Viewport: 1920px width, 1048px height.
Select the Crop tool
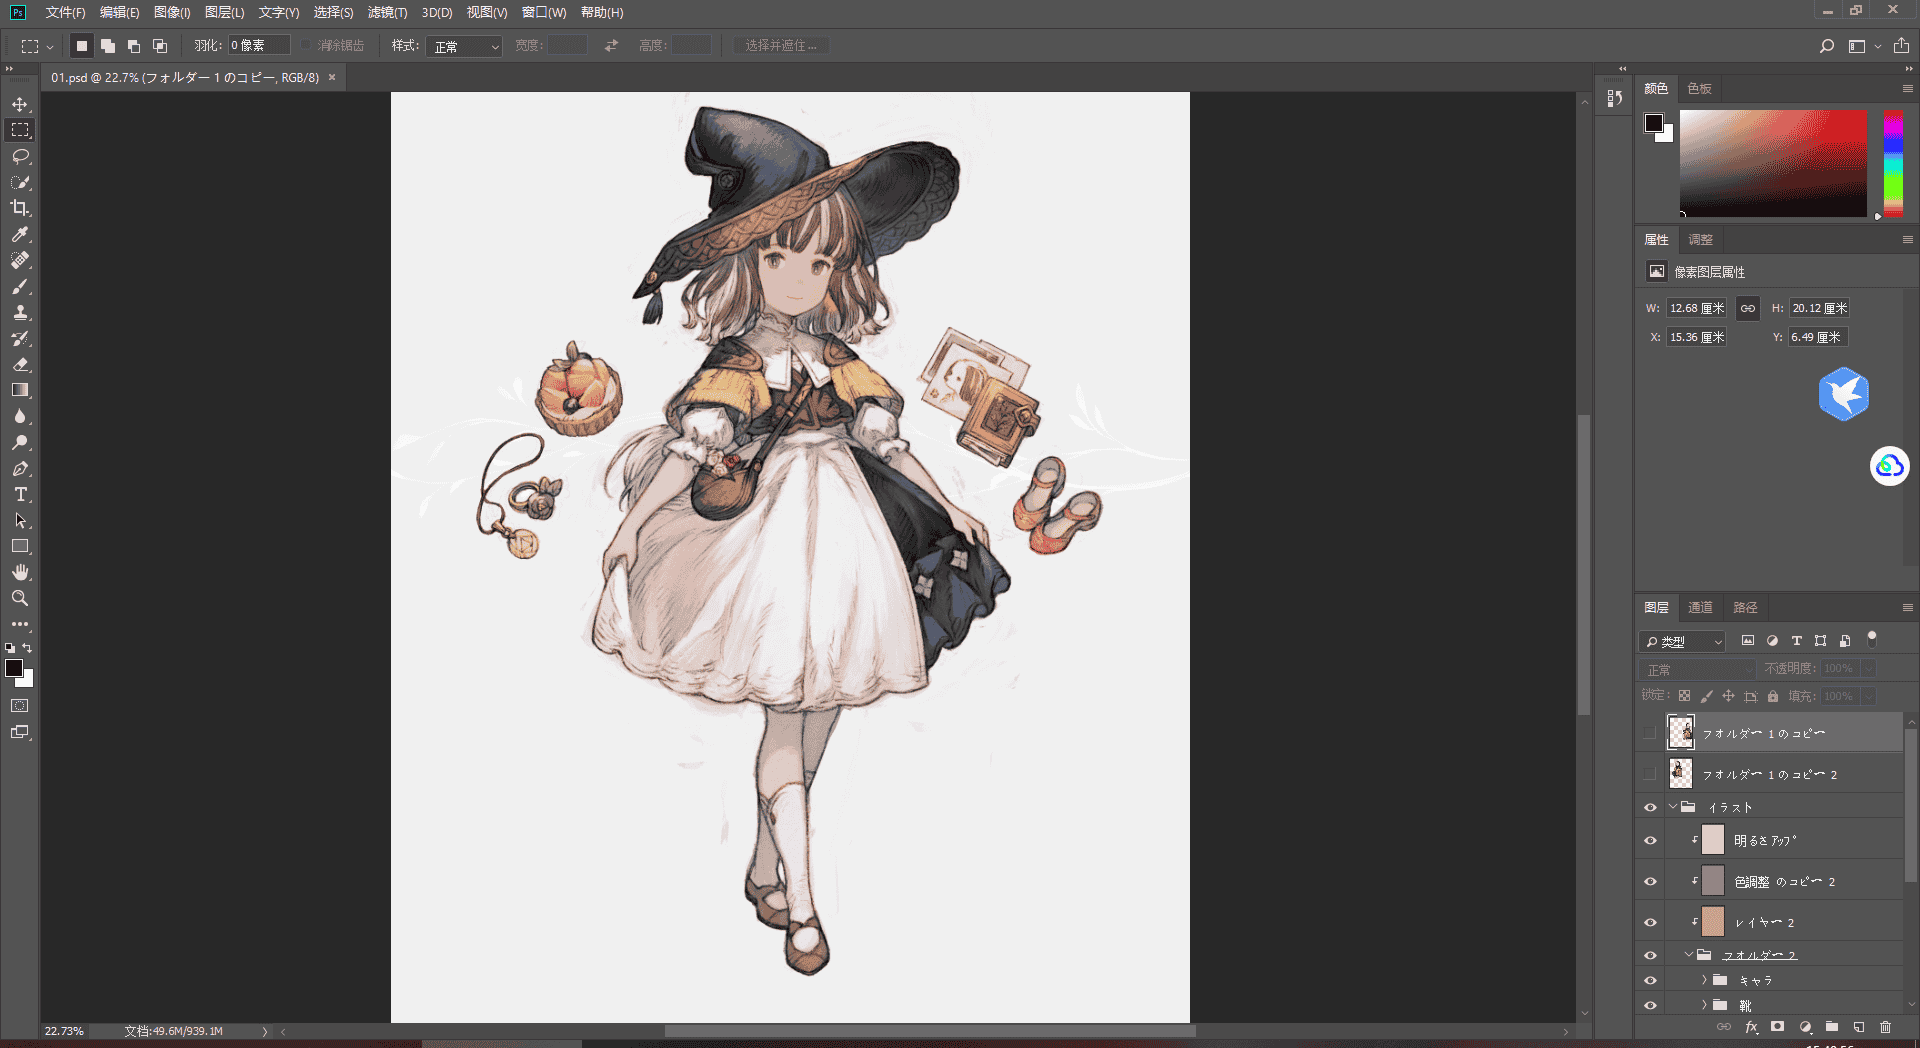click(20, 208)
